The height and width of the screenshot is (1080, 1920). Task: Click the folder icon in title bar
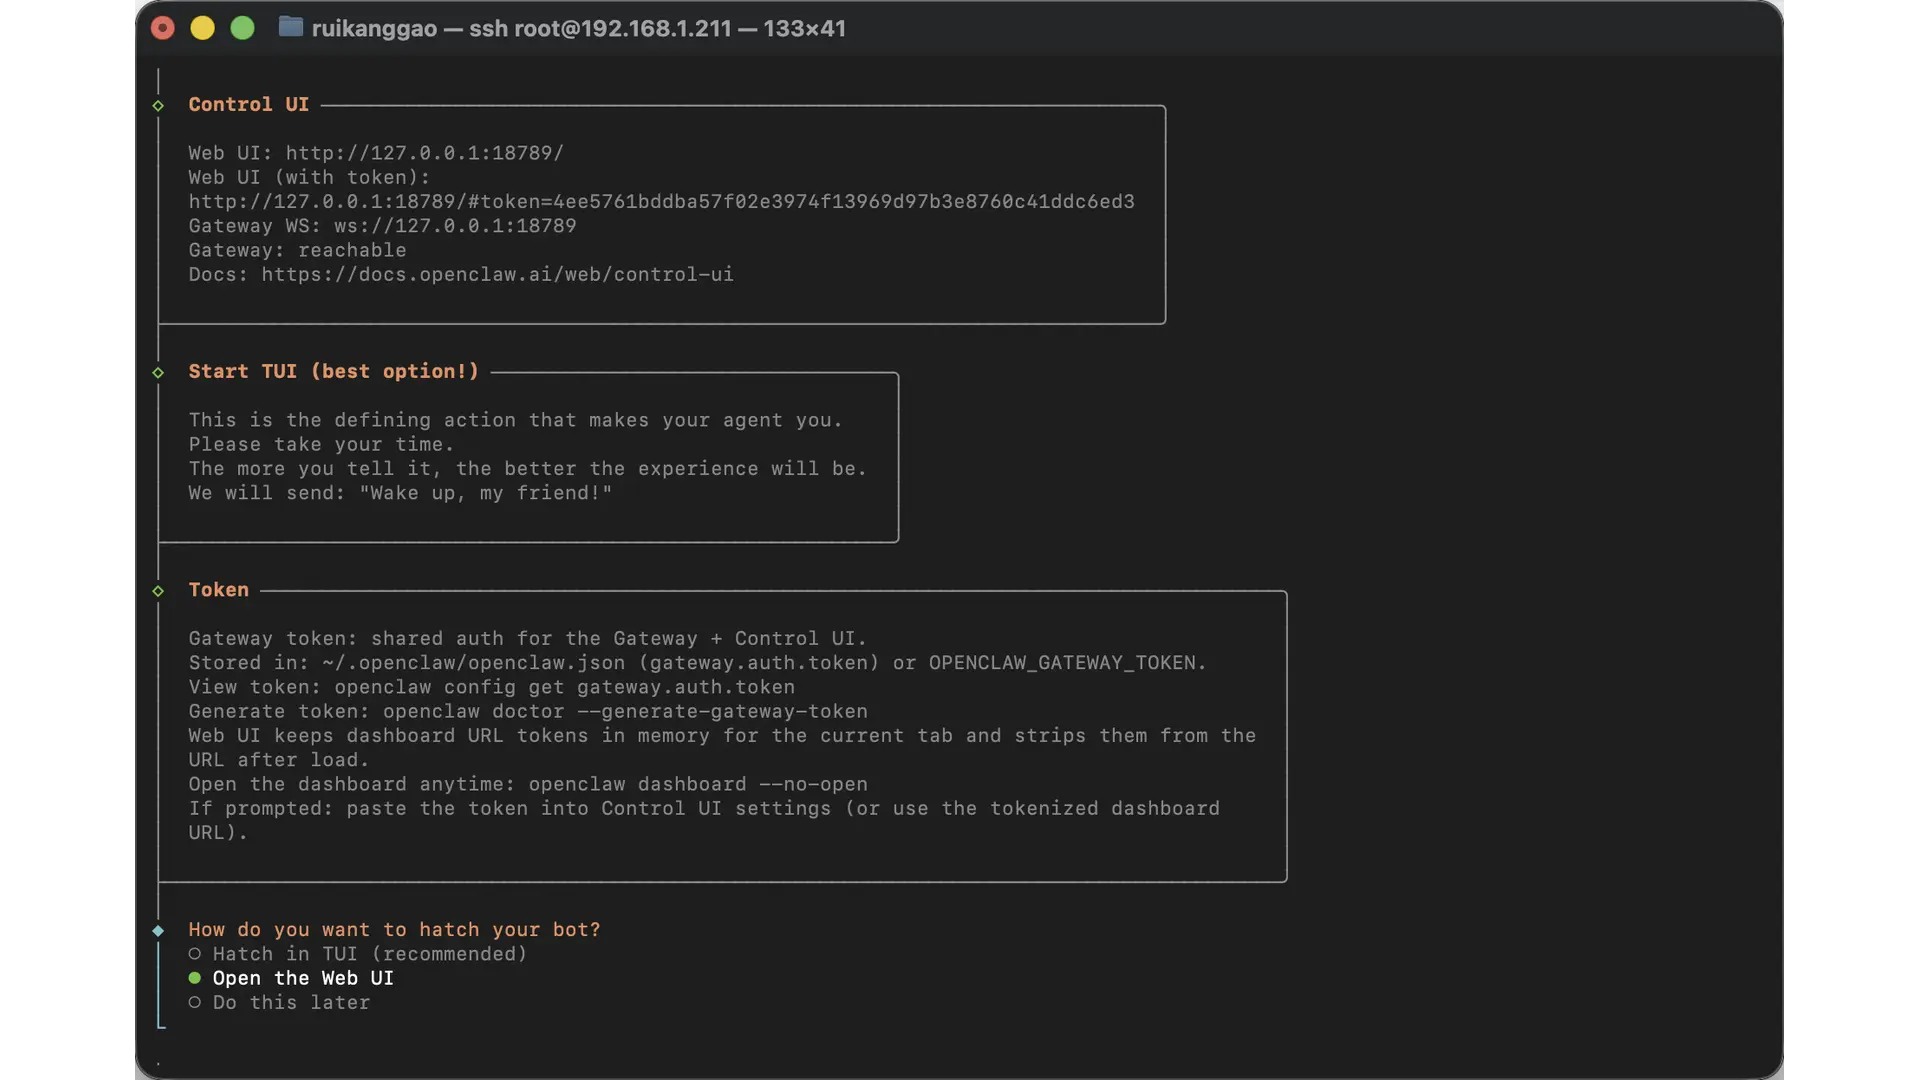point(290,27)
